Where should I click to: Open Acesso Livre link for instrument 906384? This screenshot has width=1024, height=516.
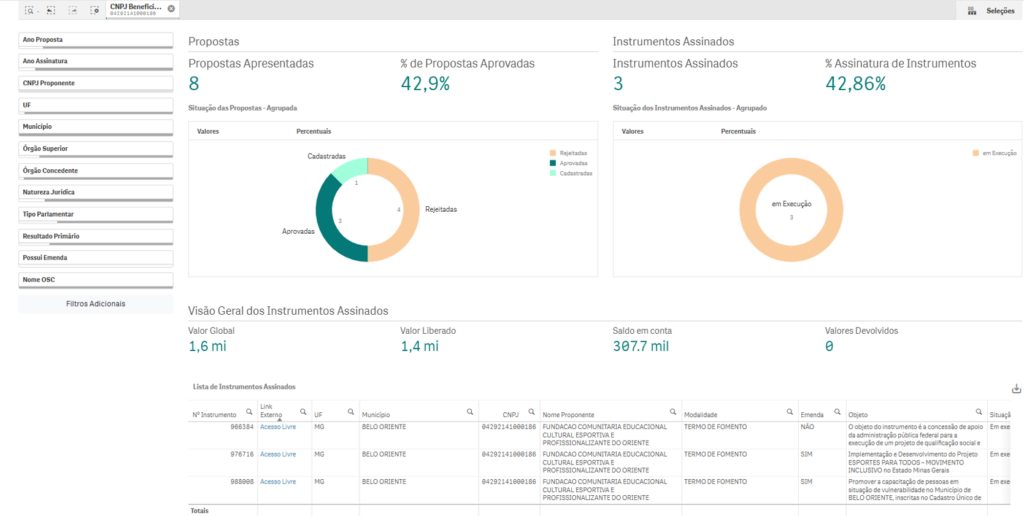[278, 427]
